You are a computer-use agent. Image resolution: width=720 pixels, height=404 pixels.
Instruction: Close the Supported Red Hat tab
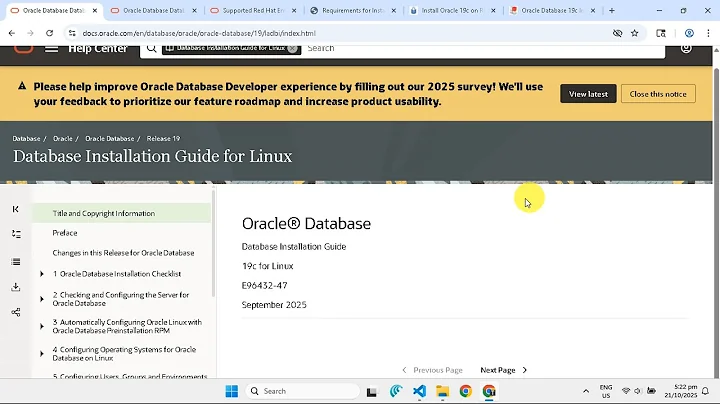click(x=294, y=11)
